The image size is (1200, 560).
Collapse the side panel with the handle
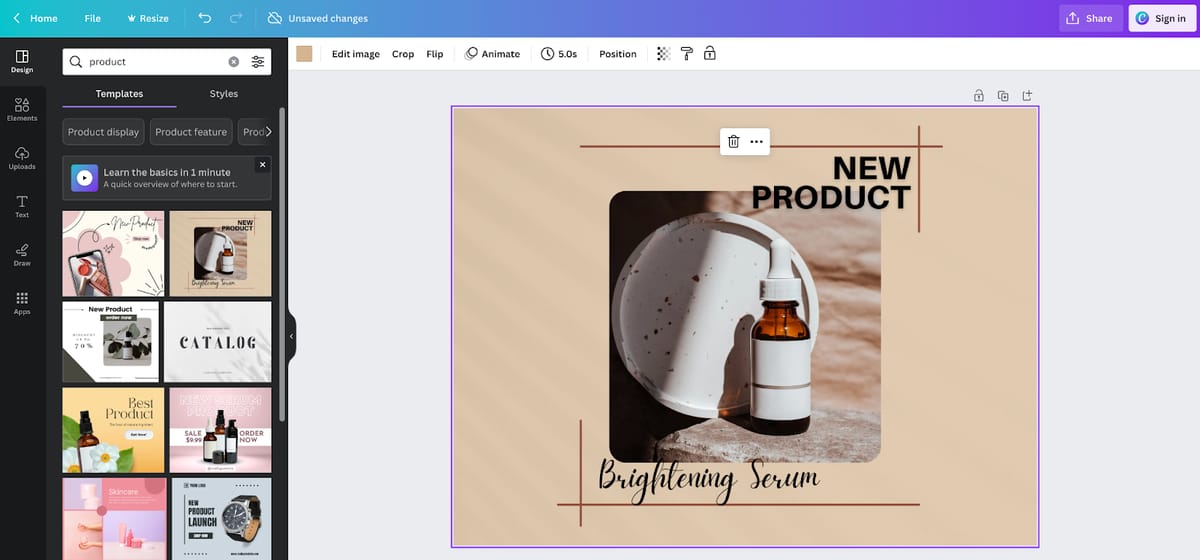tap(292, 336)
